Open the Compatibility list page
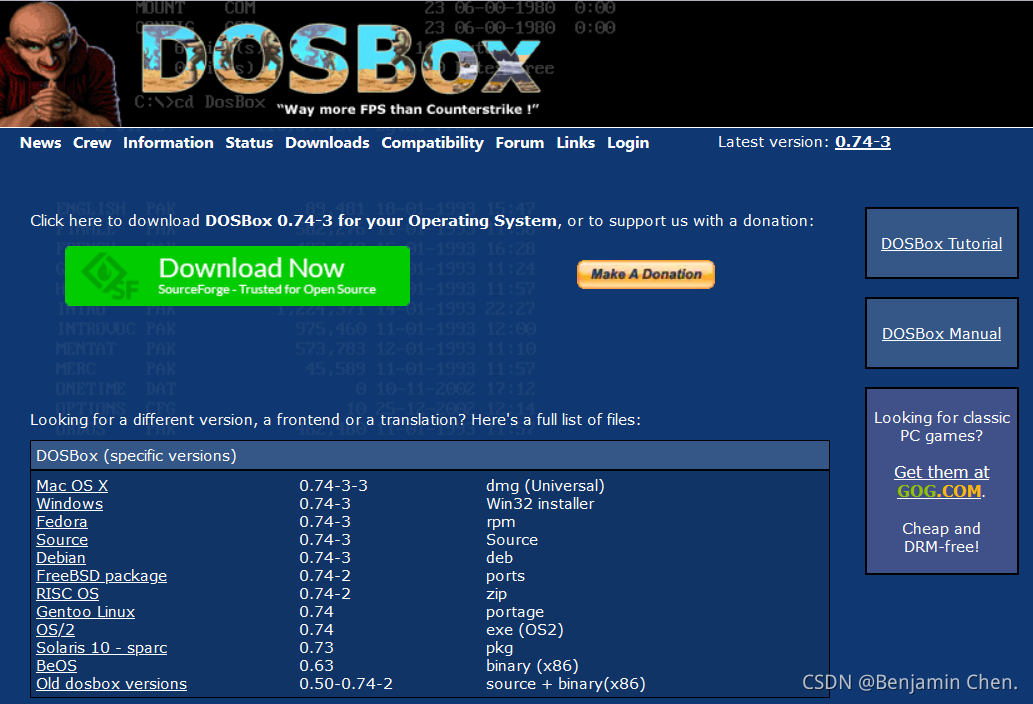Screen dimensions: 1033x704 click(x=432, y=143)
